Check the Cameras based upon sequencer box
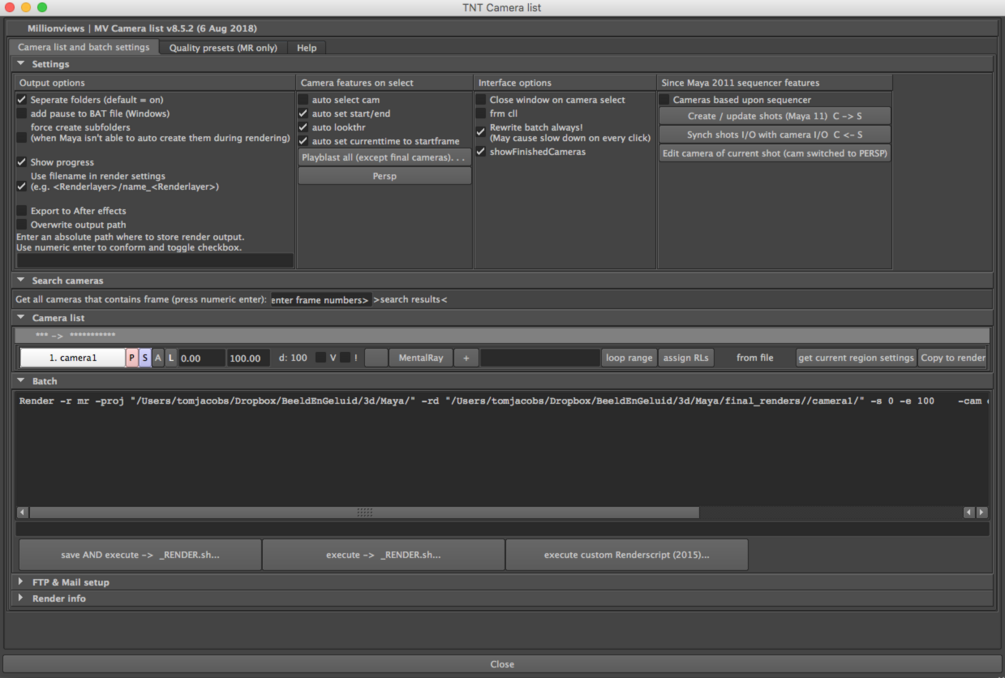The image size is (1005, 678). click(x=663, y=100)
